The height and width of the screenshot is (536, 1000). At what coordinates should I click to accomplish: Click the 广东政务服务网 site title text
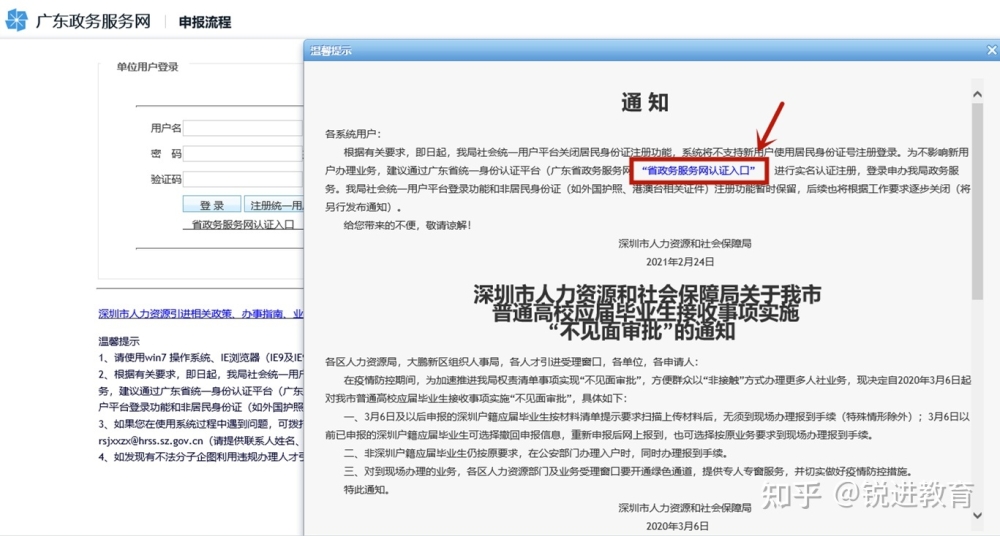[x=93, y=21]
